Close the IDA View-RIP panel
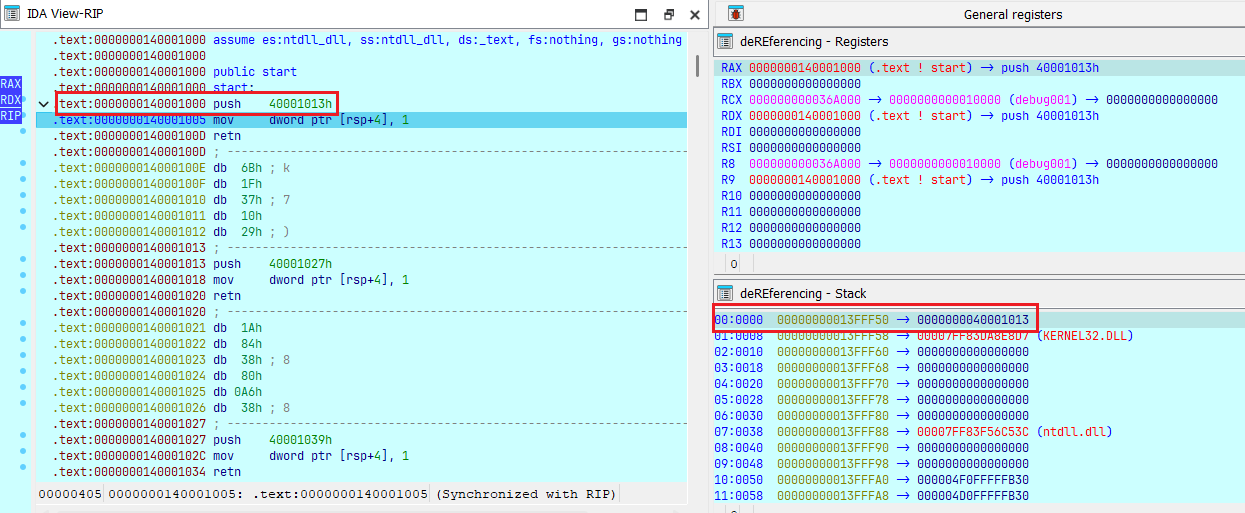This screenshot has height=513, width=1245. (695, 15)
